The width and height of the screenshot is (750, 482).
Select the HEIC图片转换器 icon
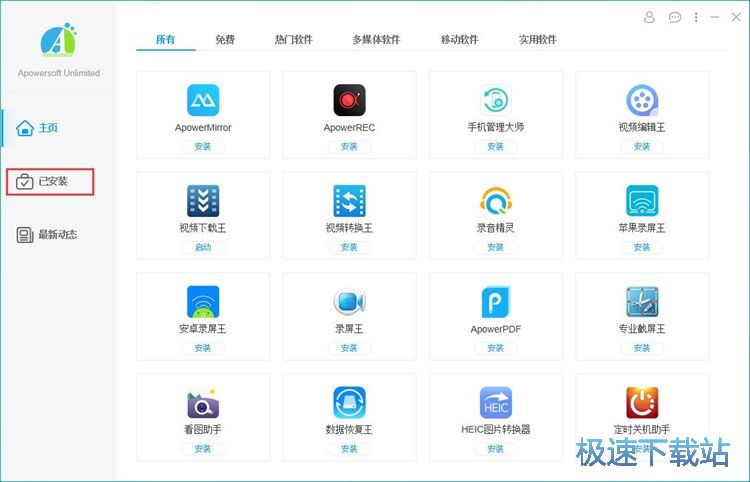pos(496,403)
